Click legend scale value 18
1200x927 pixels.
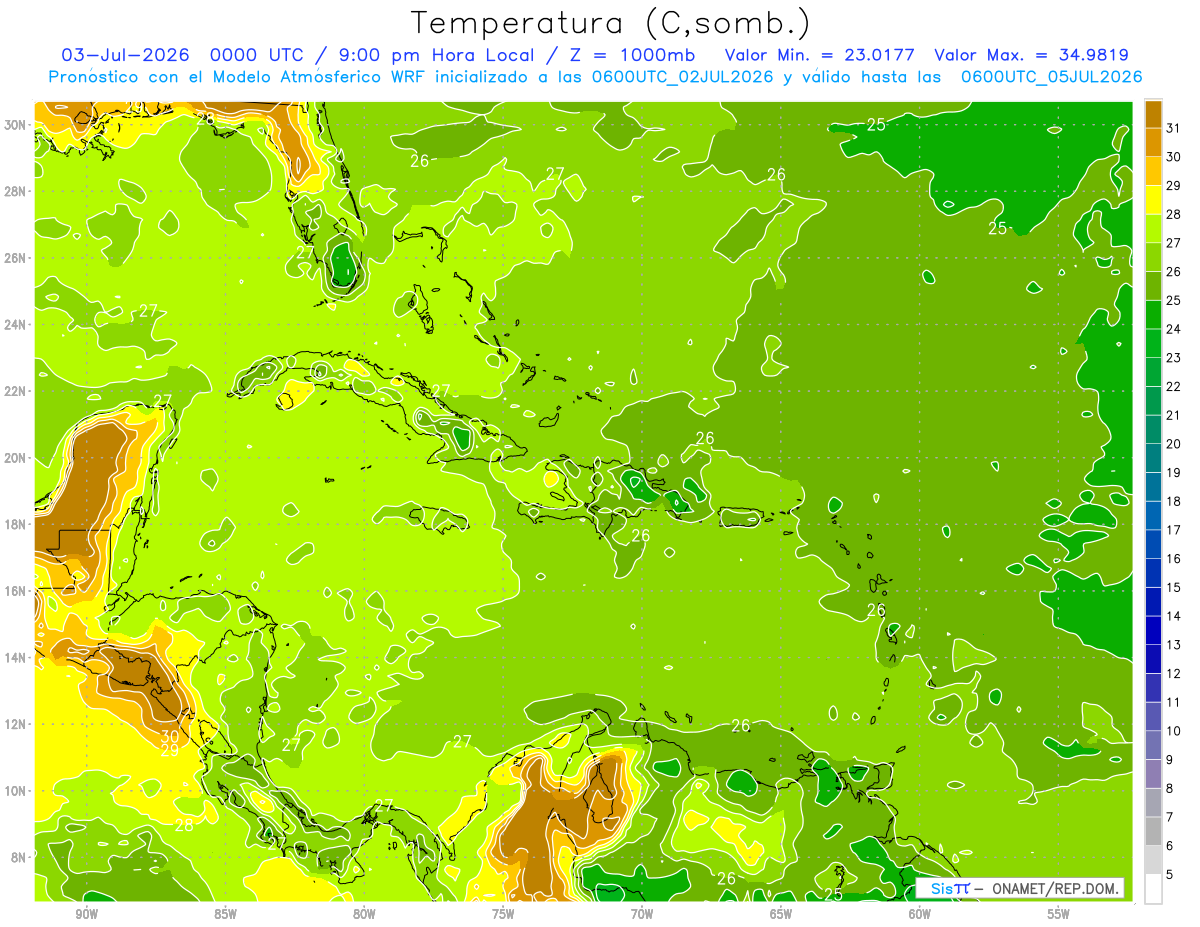click(1173, 502)
